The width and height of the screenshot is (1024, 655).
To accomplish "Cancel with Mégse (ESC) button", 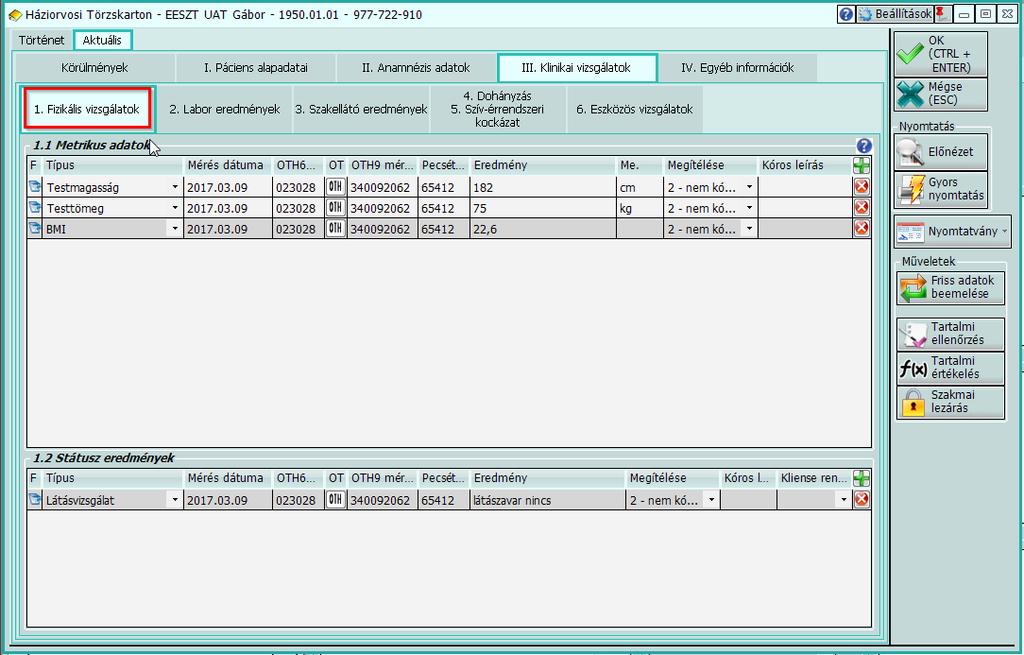I will point(940,94).
